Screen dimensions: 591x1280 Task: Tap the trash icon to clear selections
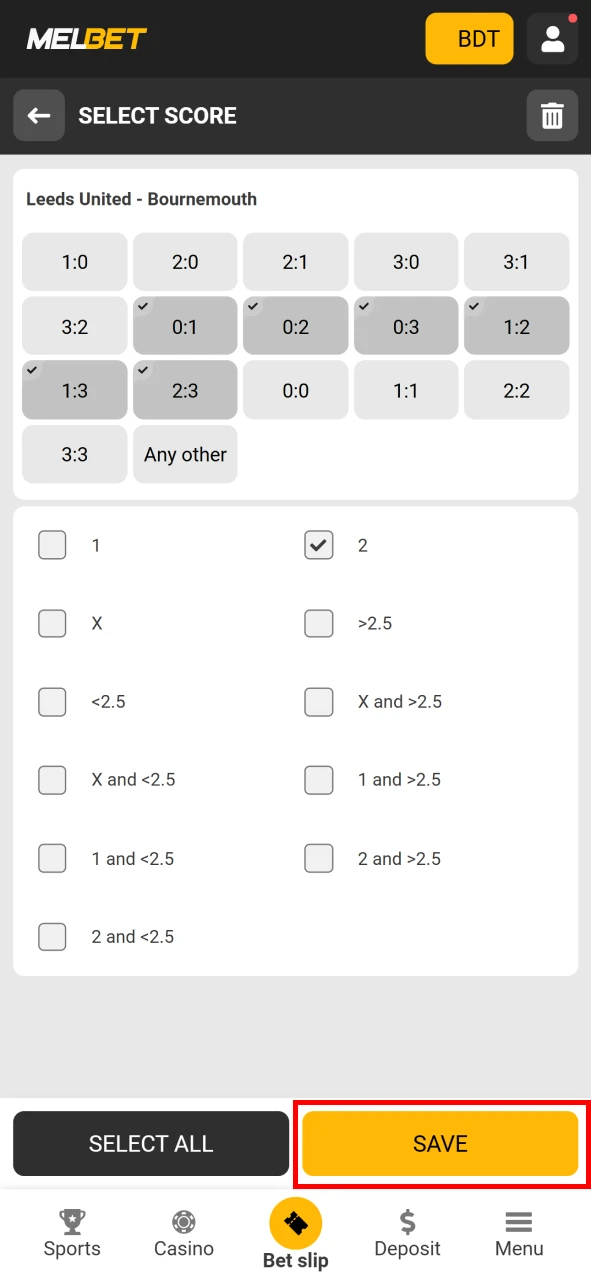click(552, 115)
